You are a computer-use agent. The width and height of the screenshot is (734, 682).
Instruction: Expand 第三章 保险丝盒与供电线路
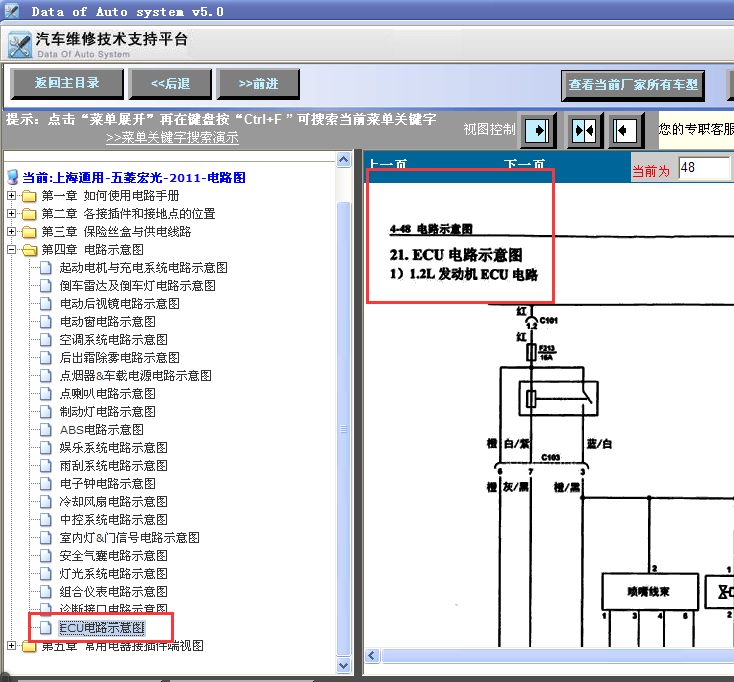click(x=12, y=231)
